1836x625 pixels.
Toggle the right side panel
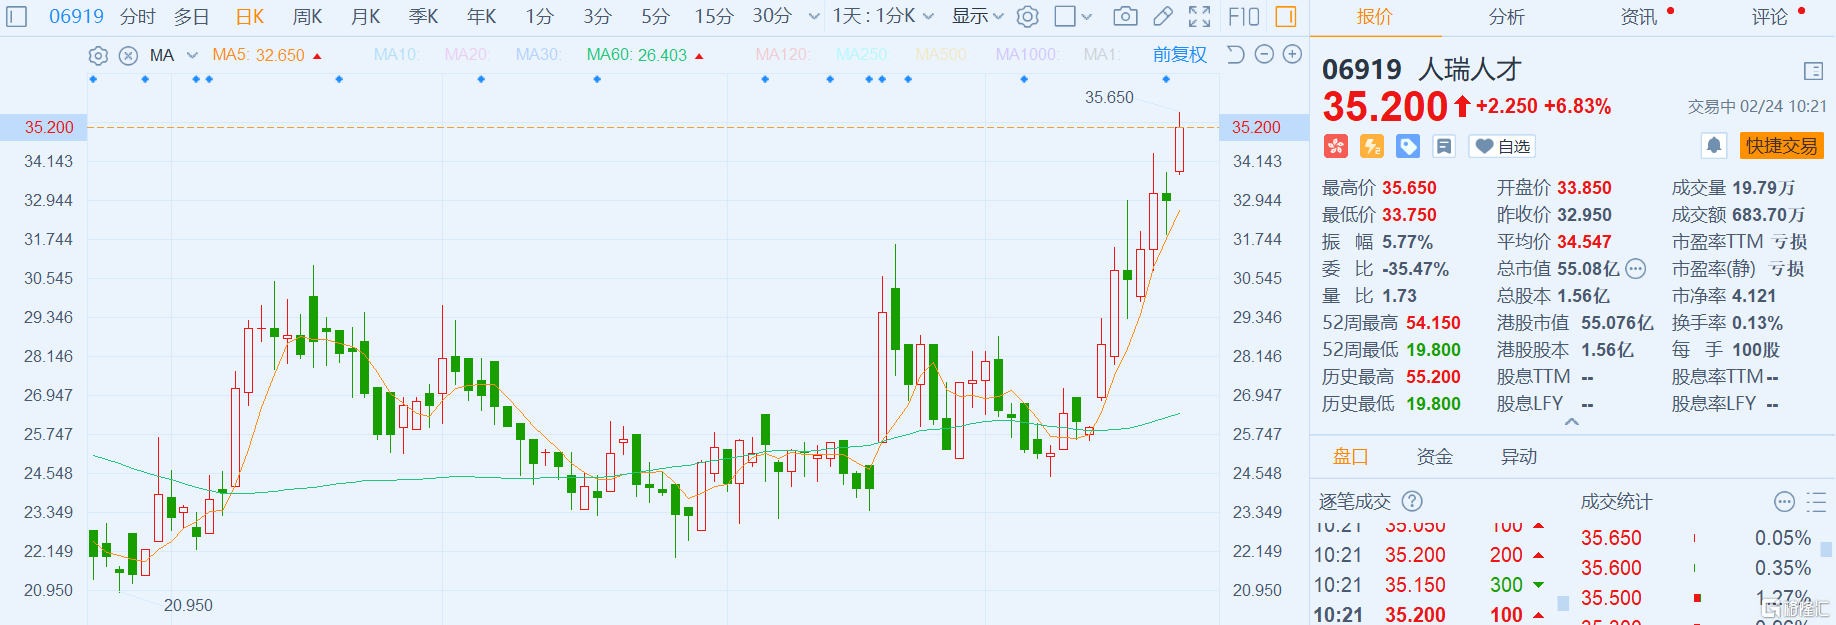[x=1286, y=16]
